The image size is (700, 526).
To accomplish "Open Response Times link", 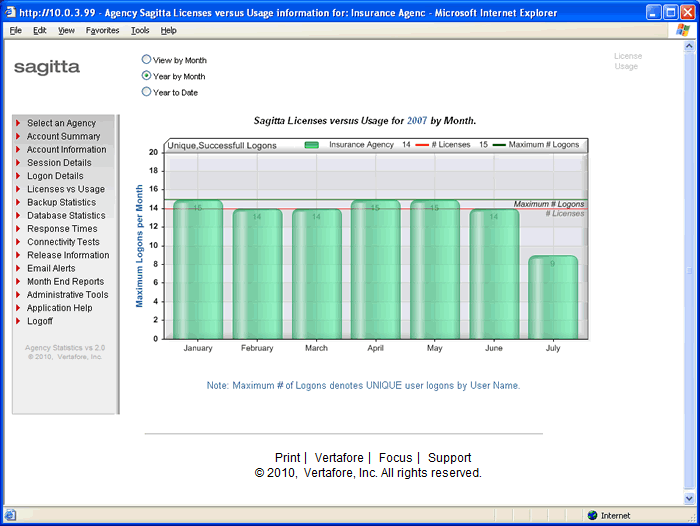I will (x=62, y=229).
